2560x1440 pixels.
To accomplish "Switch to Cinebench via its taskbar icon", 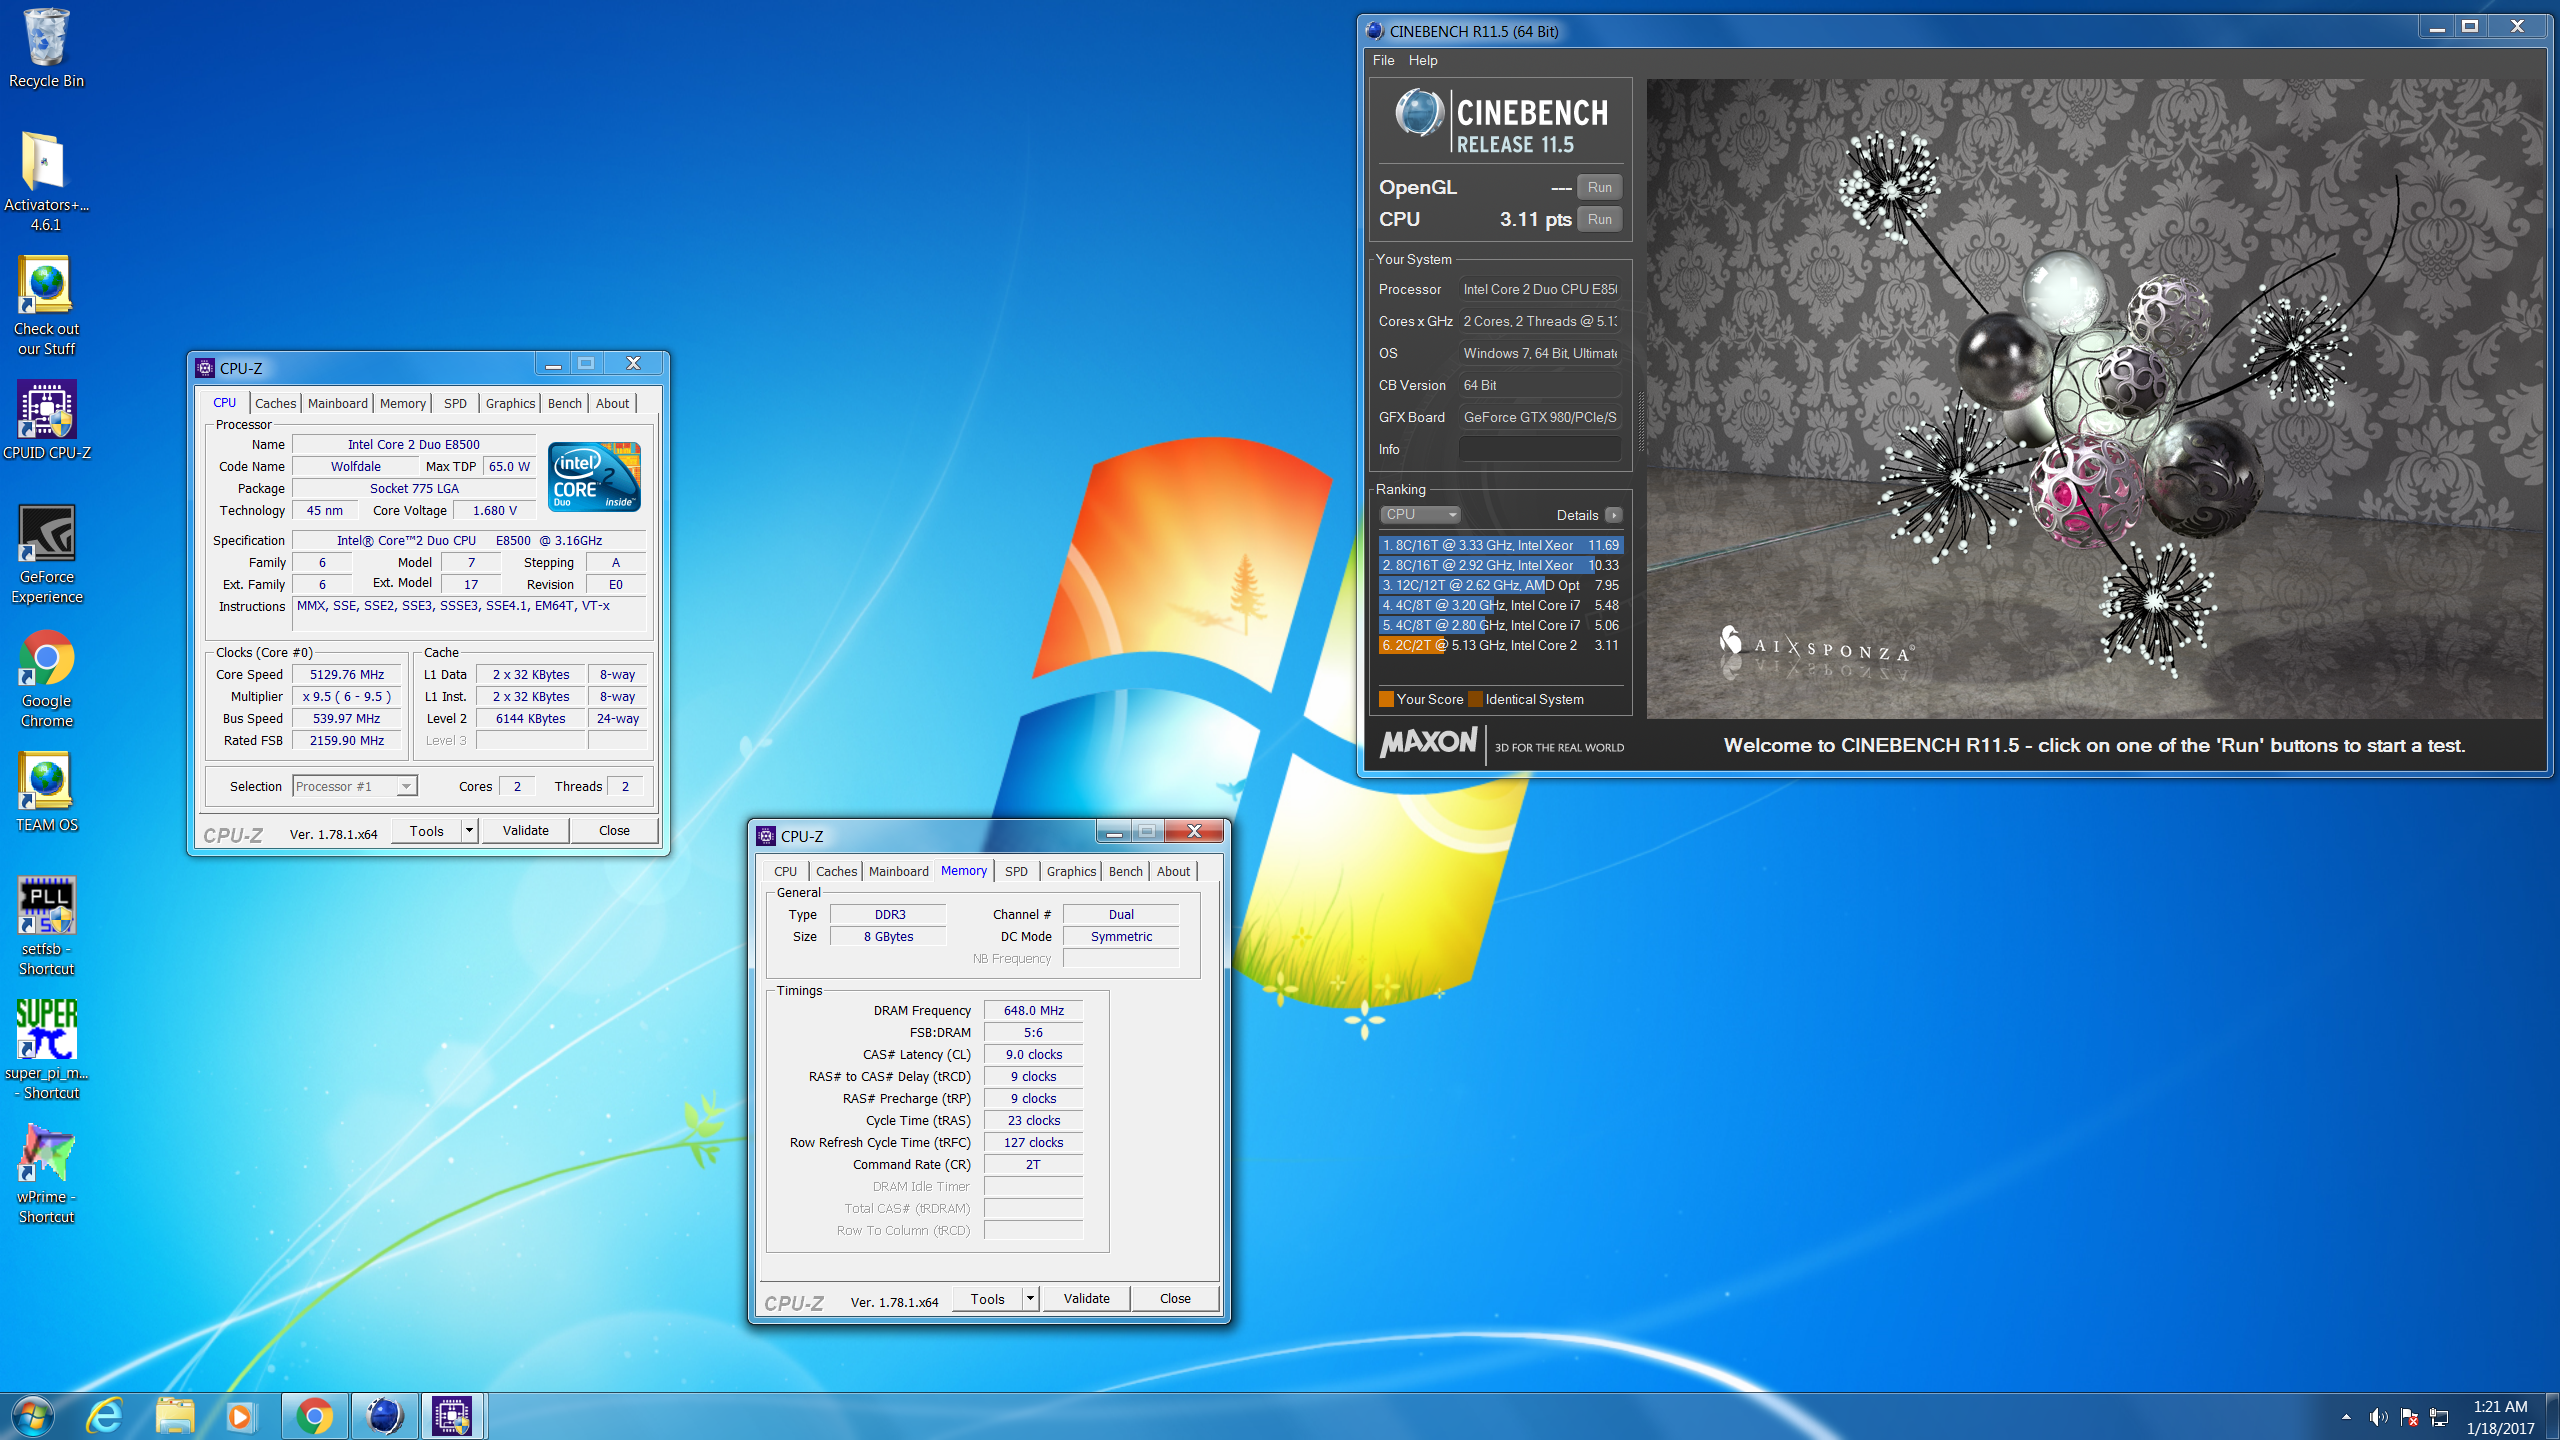I will pos(384,1416).
